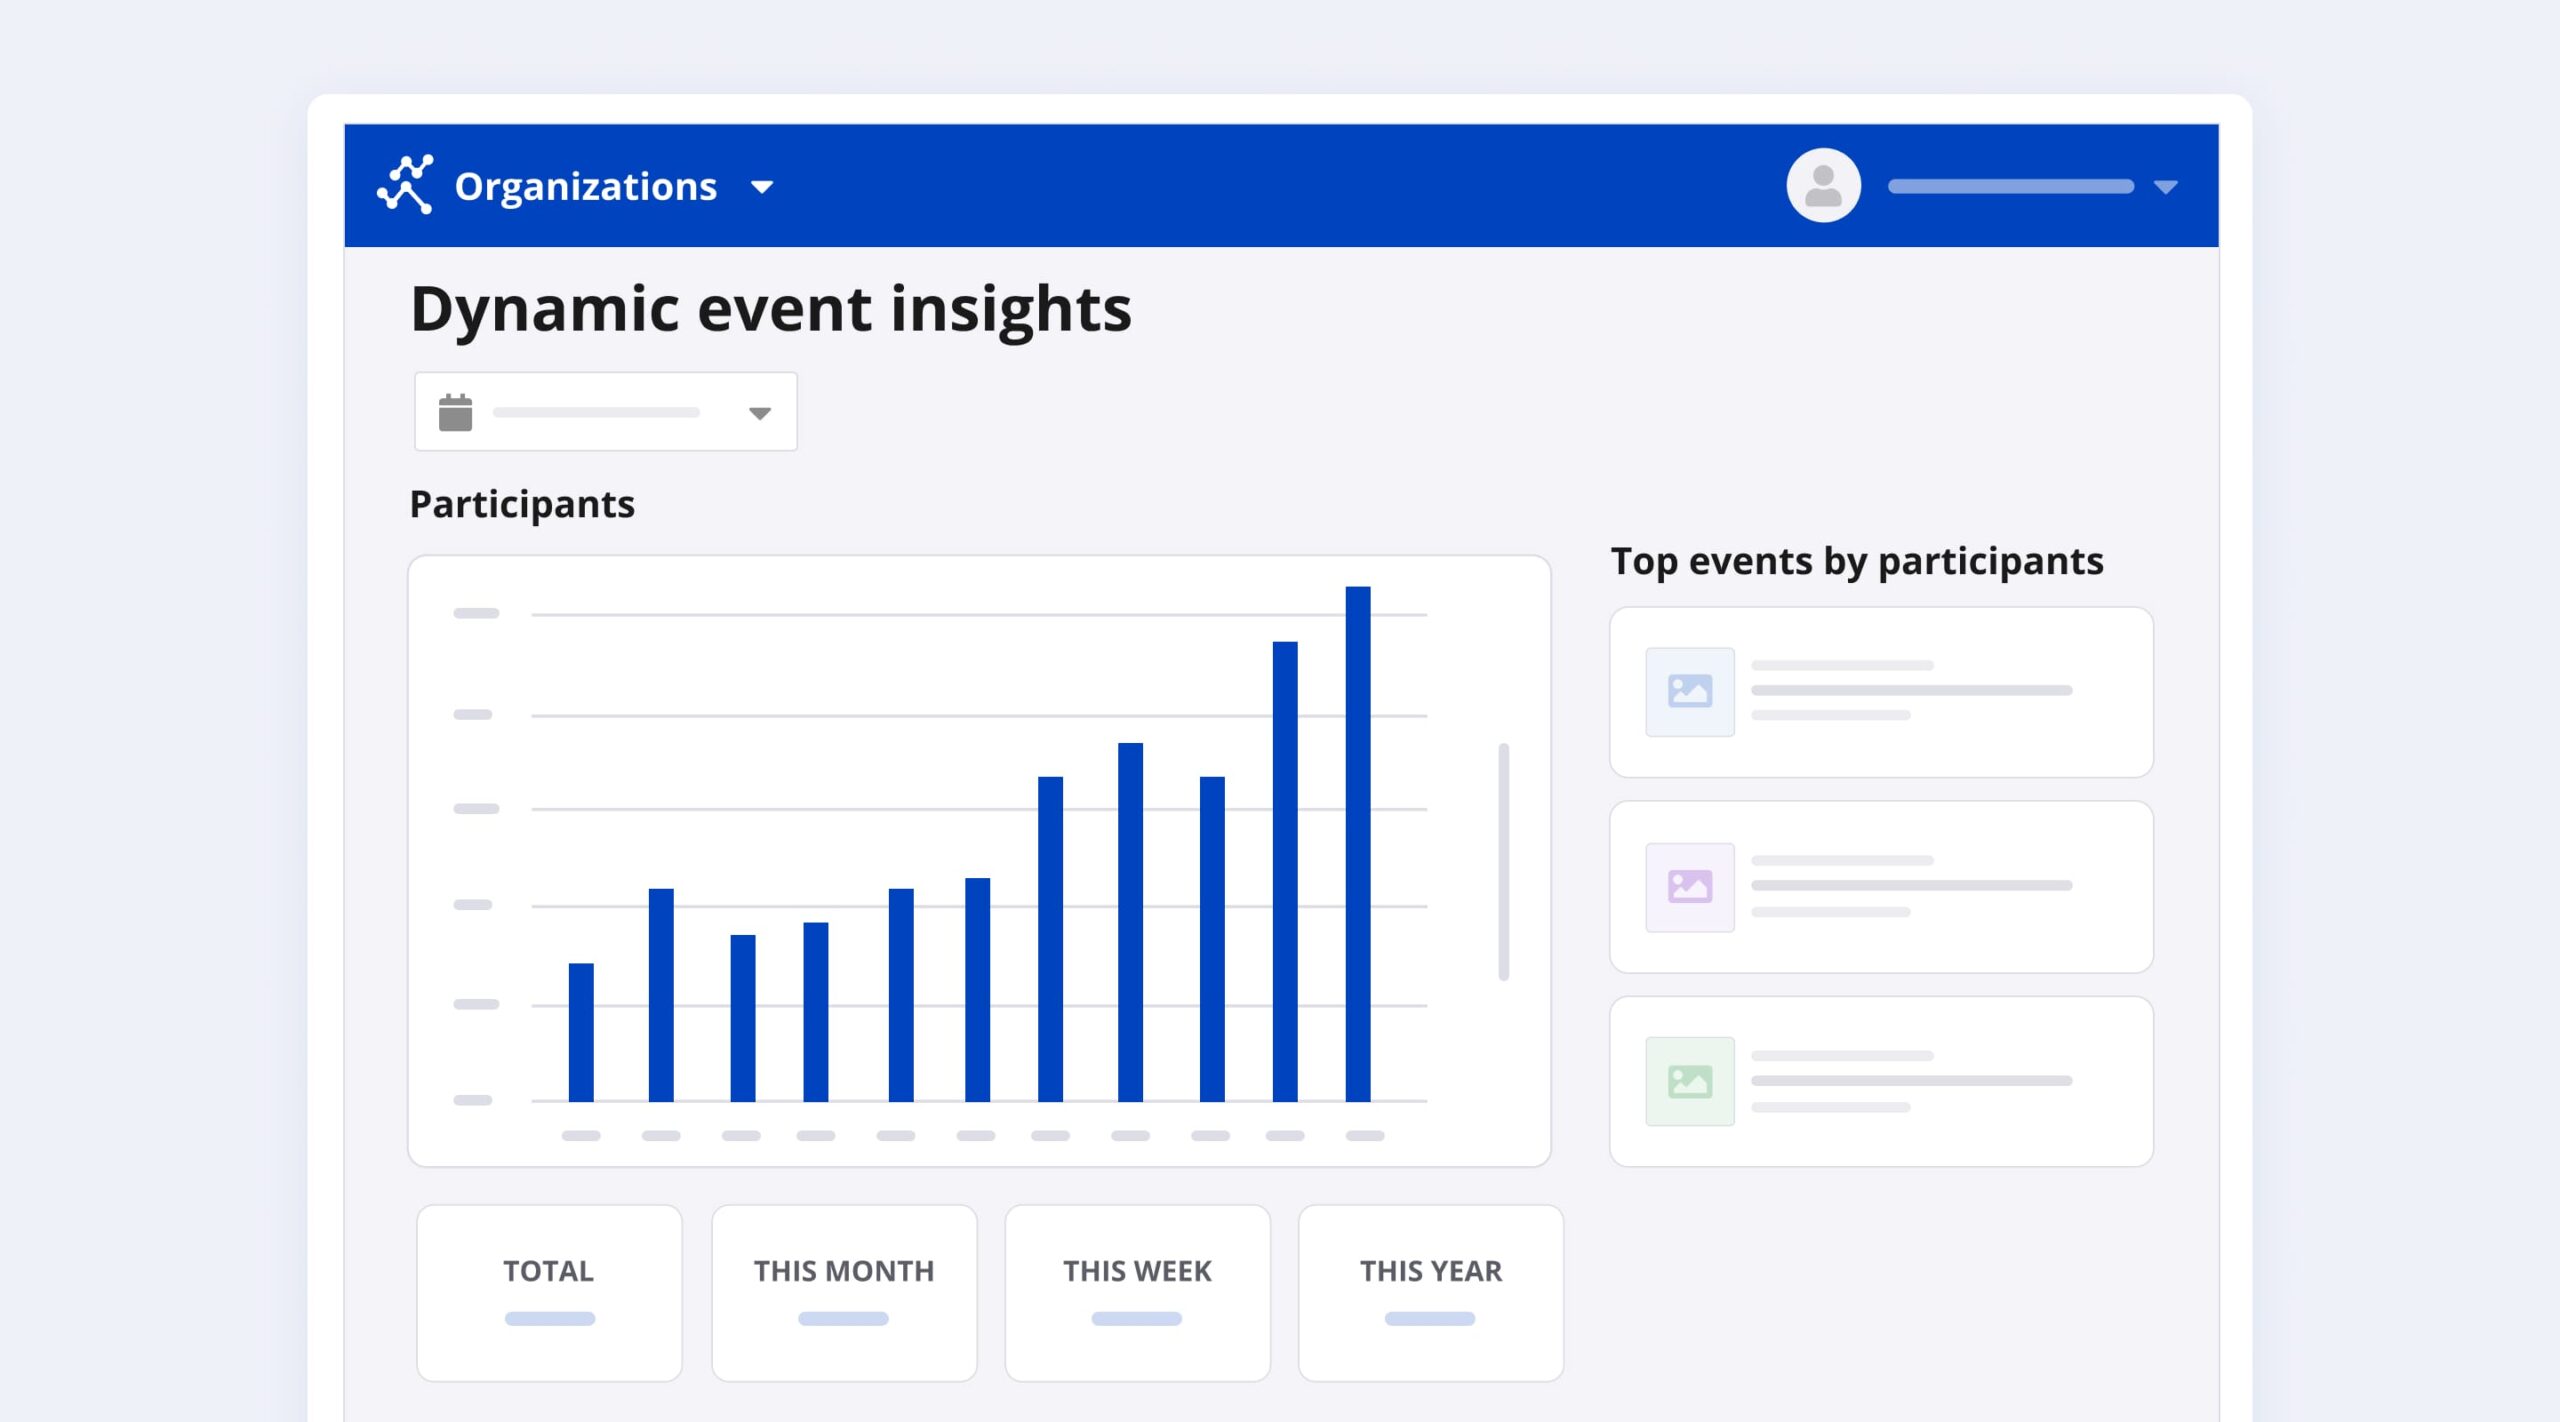Click the running-figure app logo

(x=405, y=185)
